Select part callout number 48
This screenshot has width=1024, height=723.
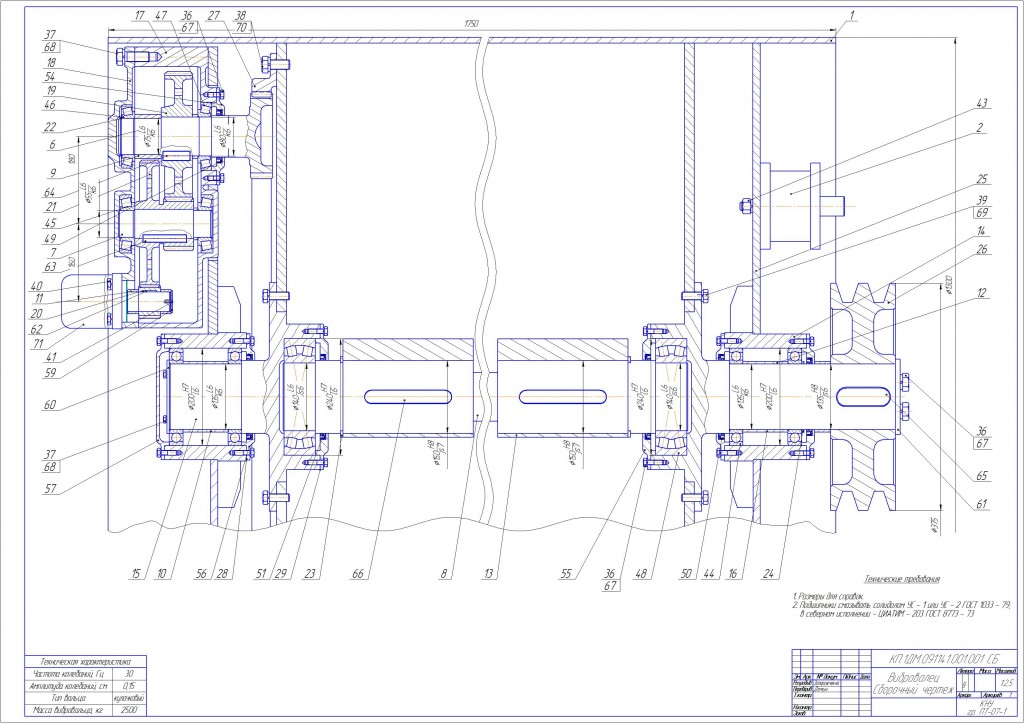[641, 574]
